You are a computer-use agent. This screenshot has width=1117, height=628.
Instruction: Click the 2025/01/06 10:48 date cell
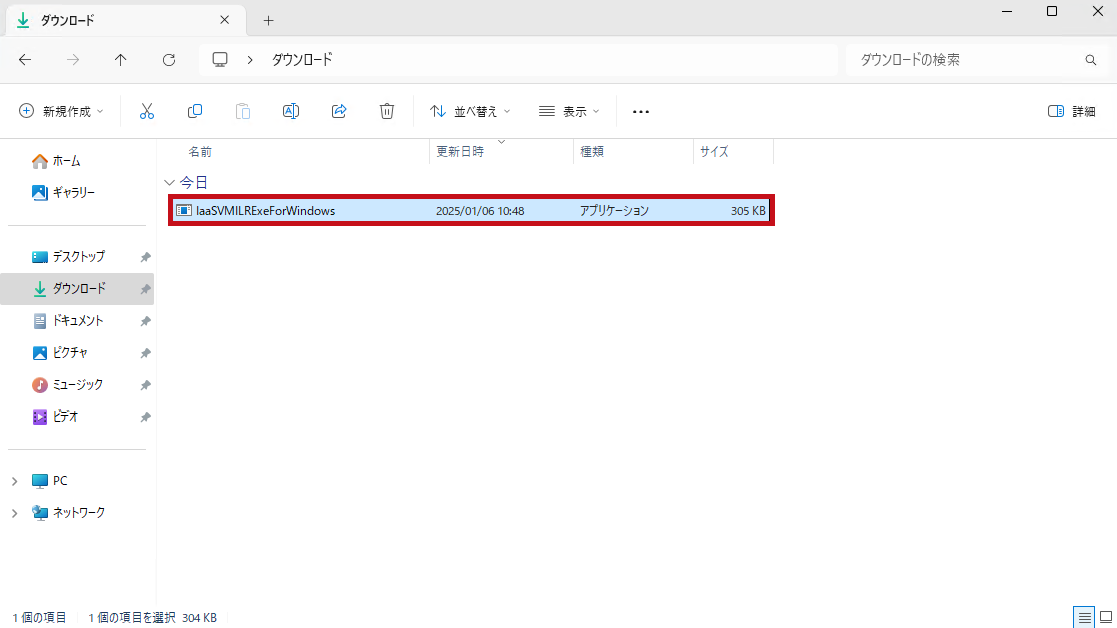(480, 211)
